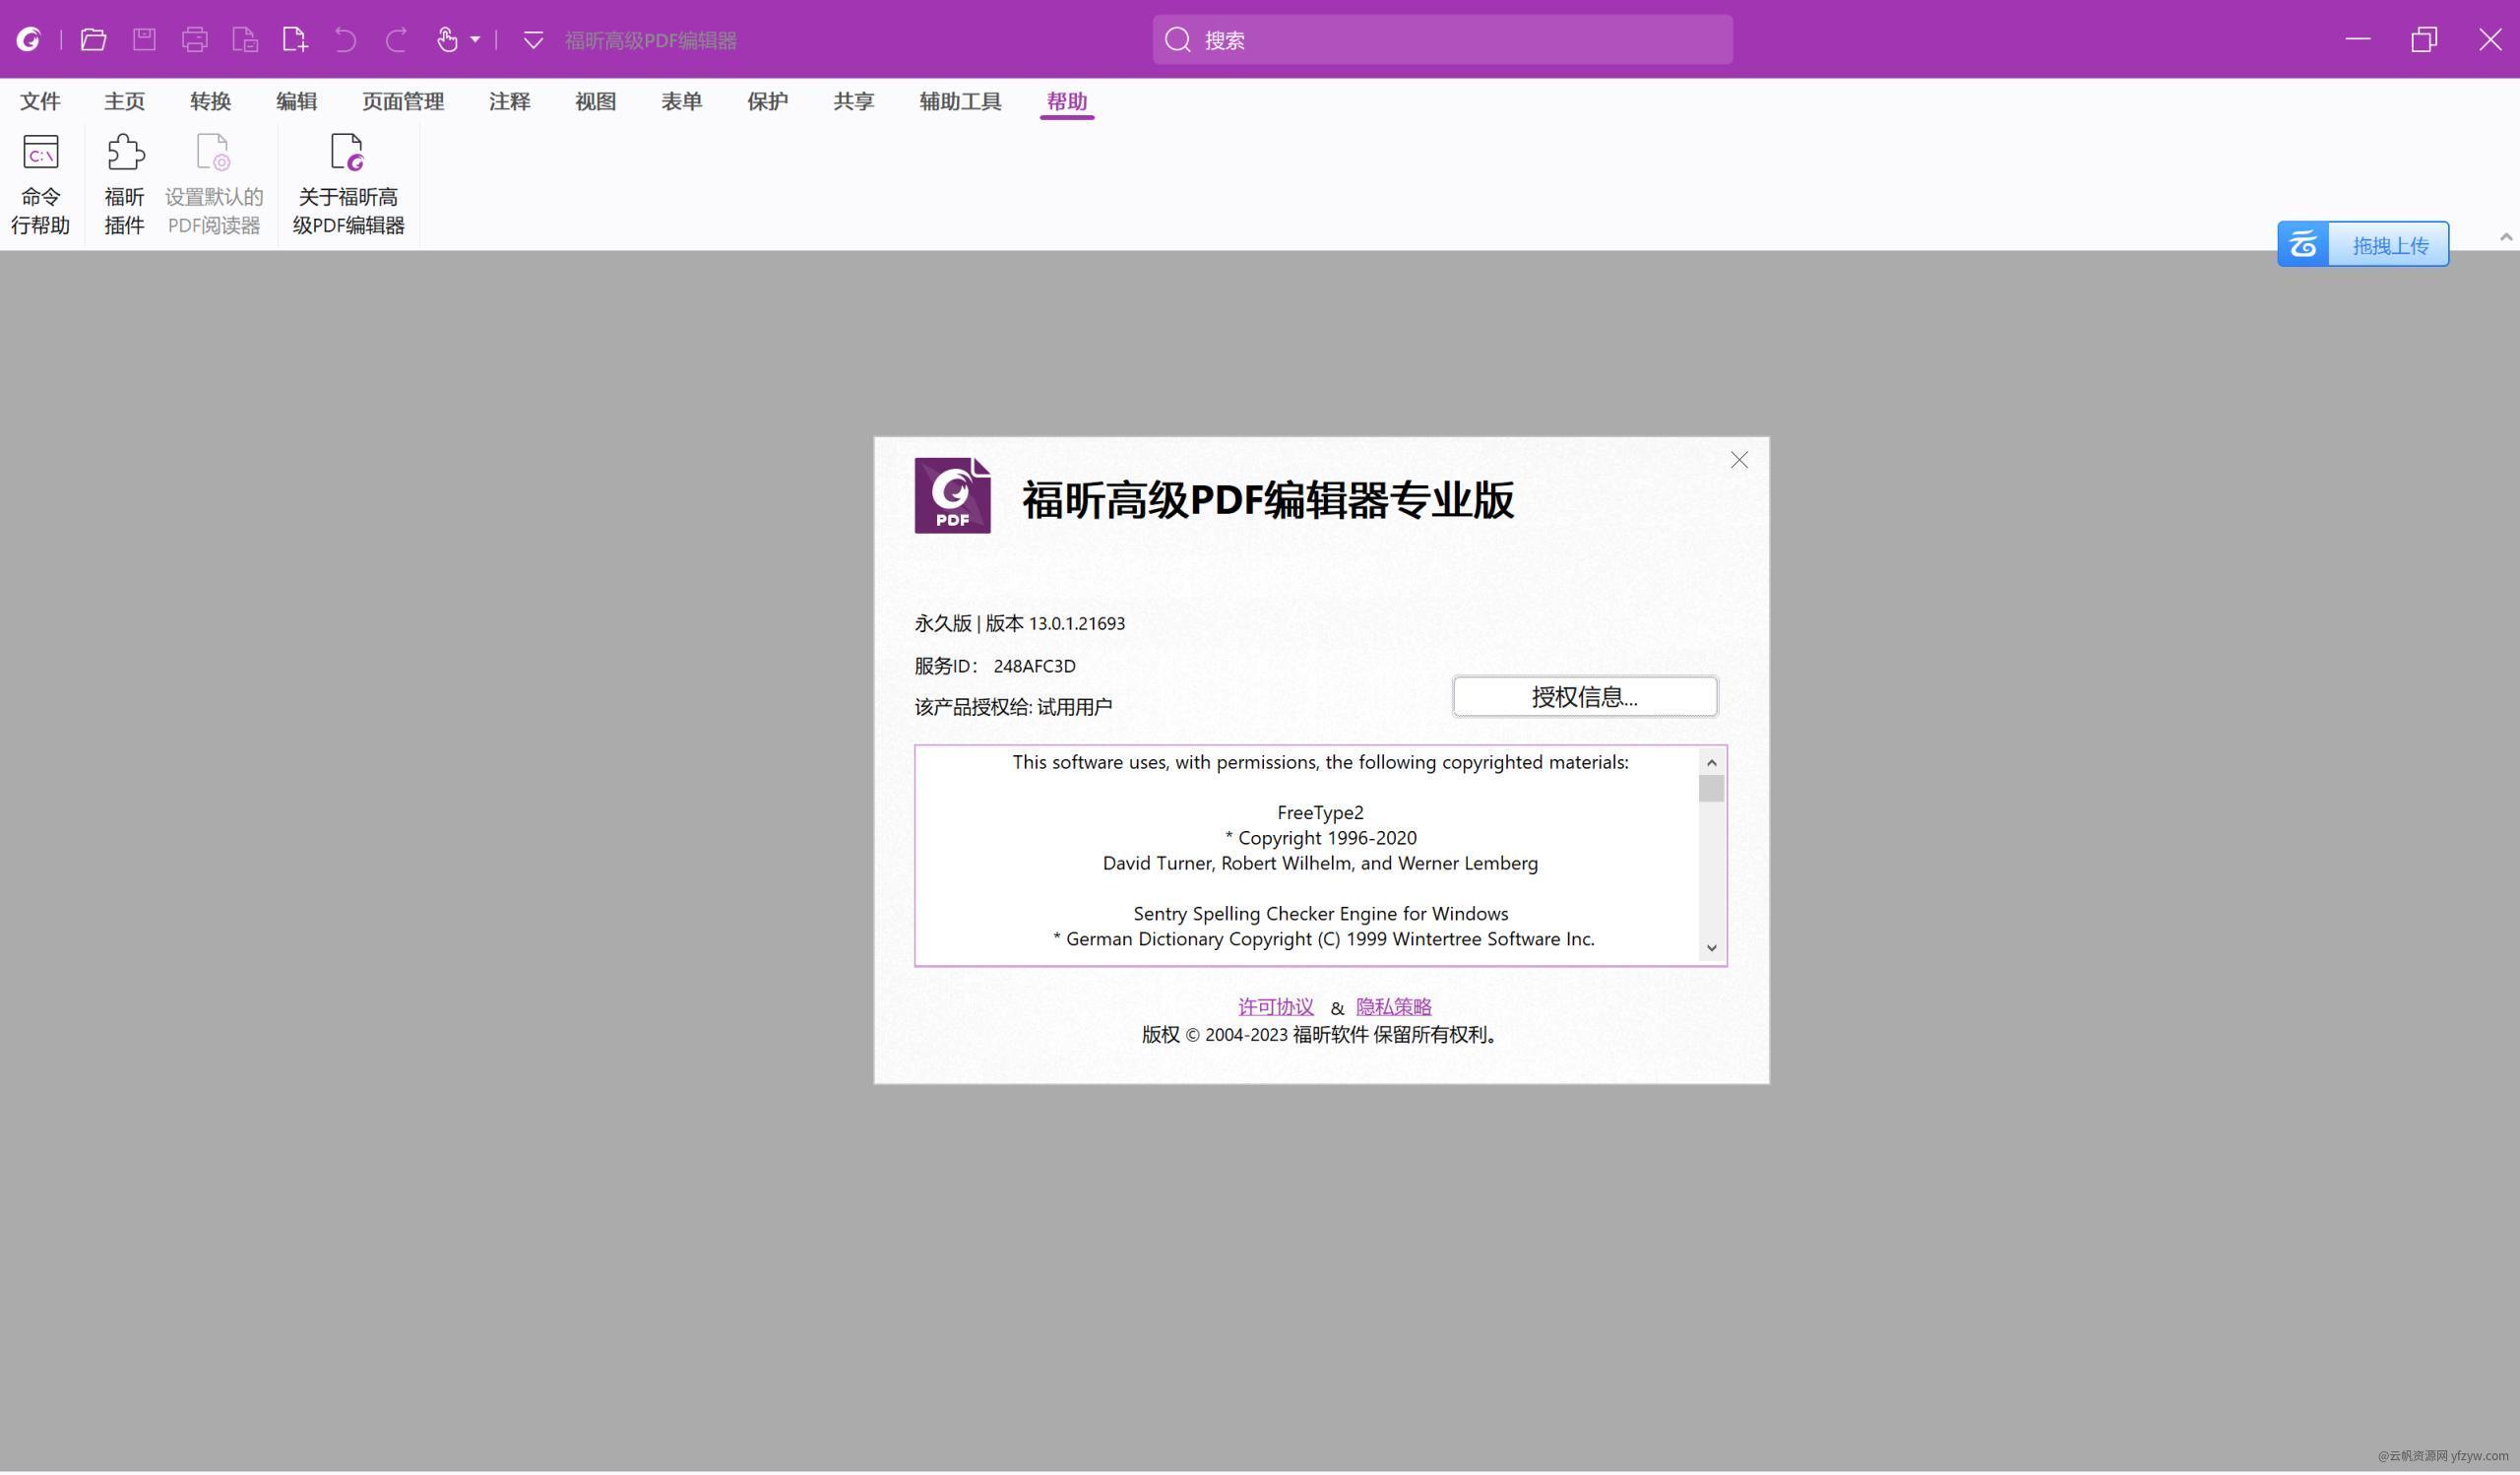Close the About dialog
This screenshot has width=2520, height=1475.
point(1739,460)
